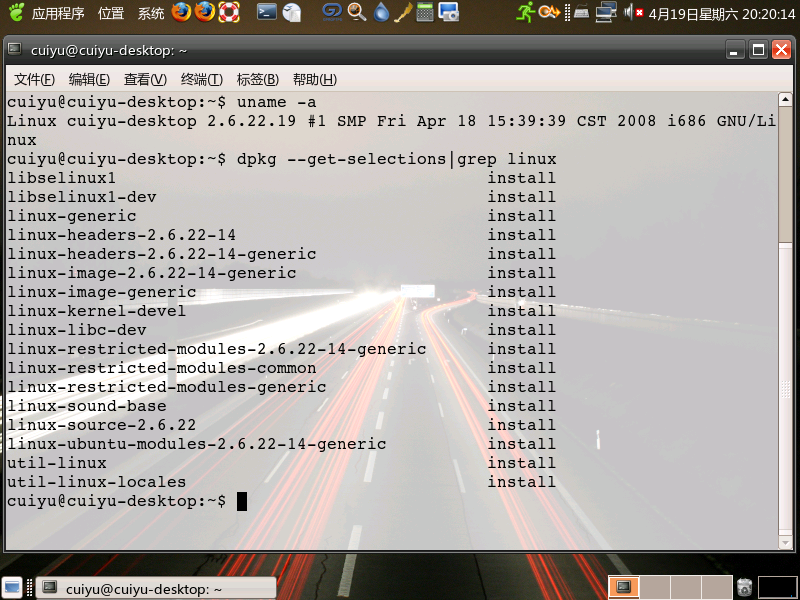The image size is (800, 600).
Task: Click the Show Desktop icon in bottom panel
Action: click(x=12, y=588)
